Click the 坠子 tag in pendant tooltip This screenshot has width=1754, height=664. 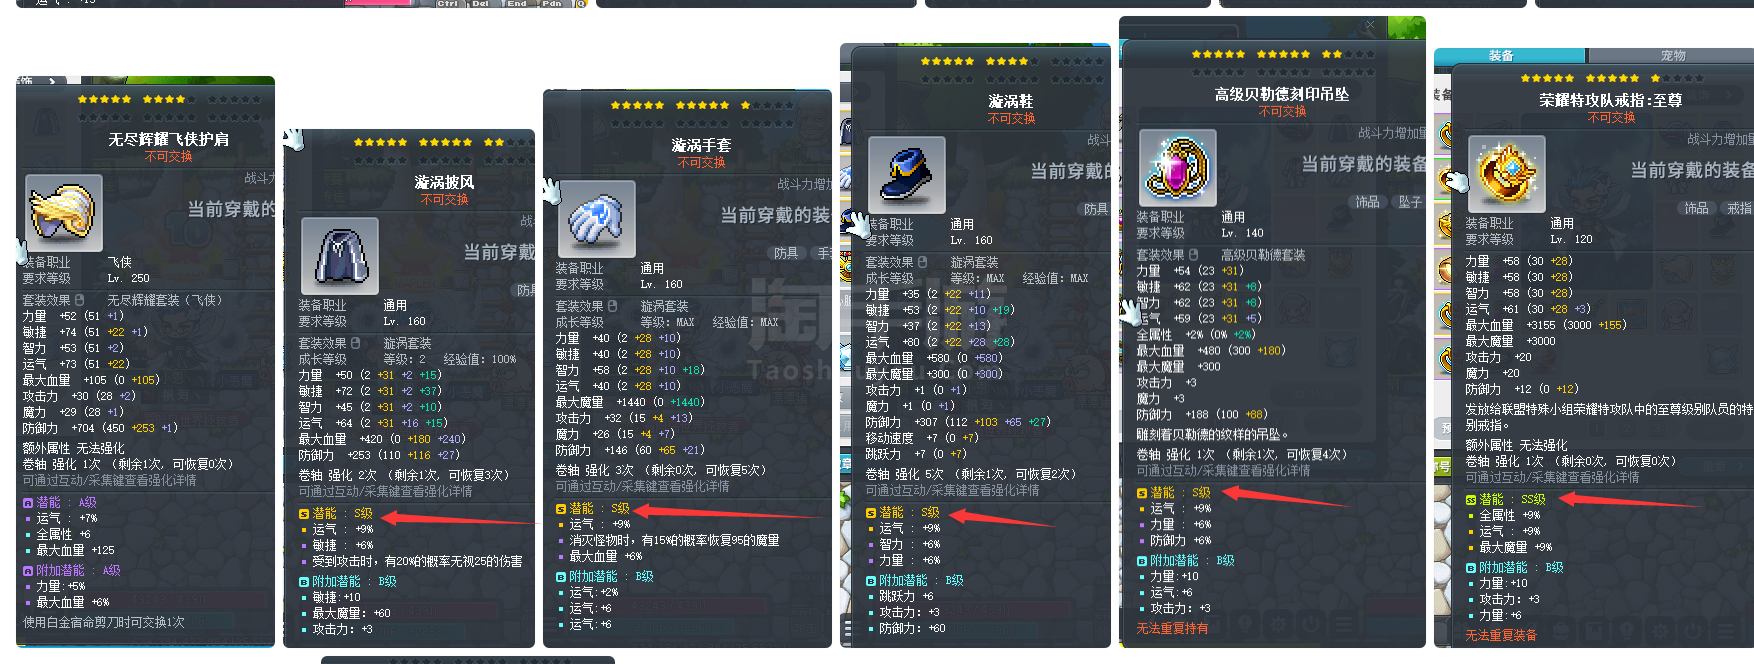pos(1410,202)
